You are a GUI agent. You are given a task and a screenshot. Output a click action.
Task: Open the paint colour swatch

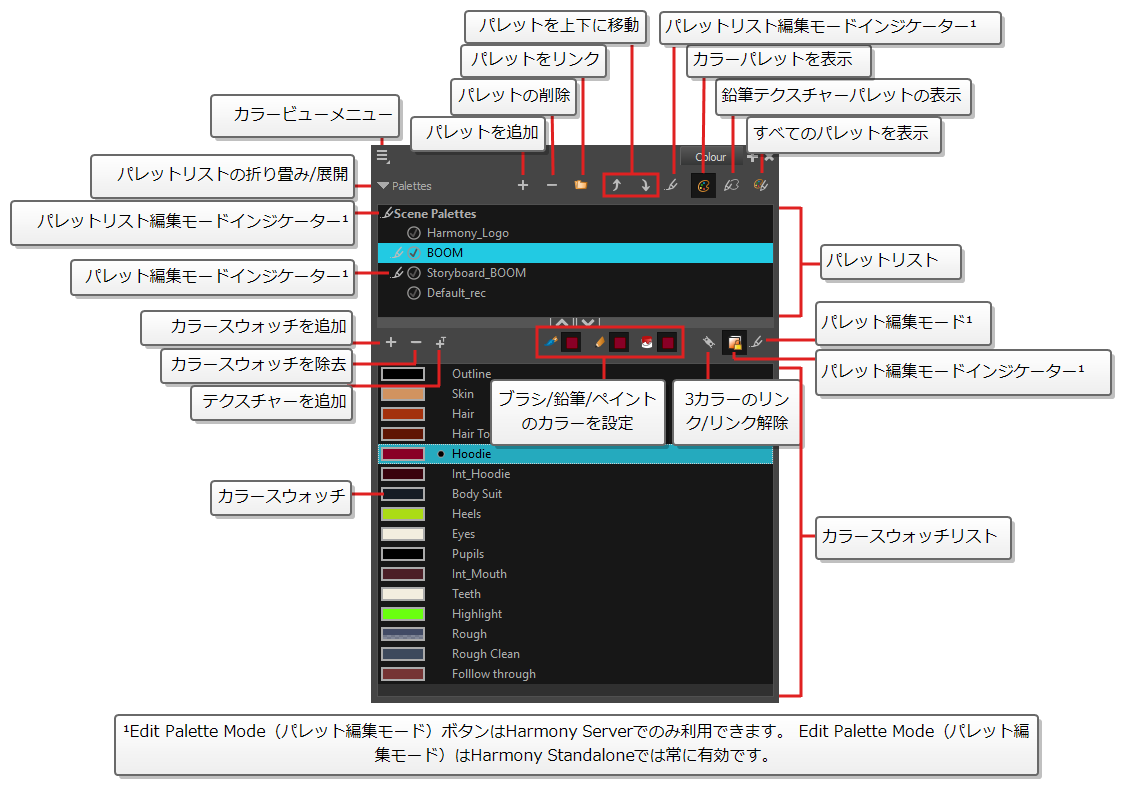668,343
